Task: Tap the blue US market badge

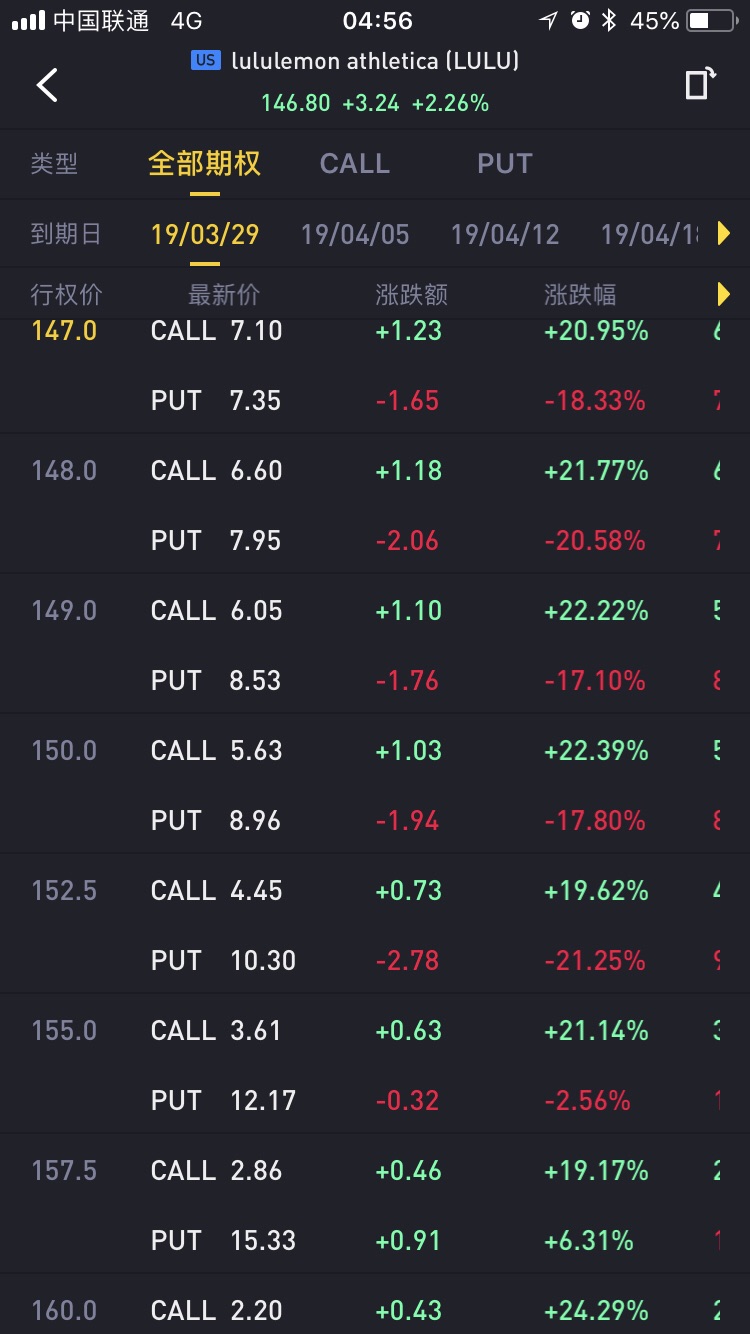Action: pyautogui.click(x=205, y=61)
